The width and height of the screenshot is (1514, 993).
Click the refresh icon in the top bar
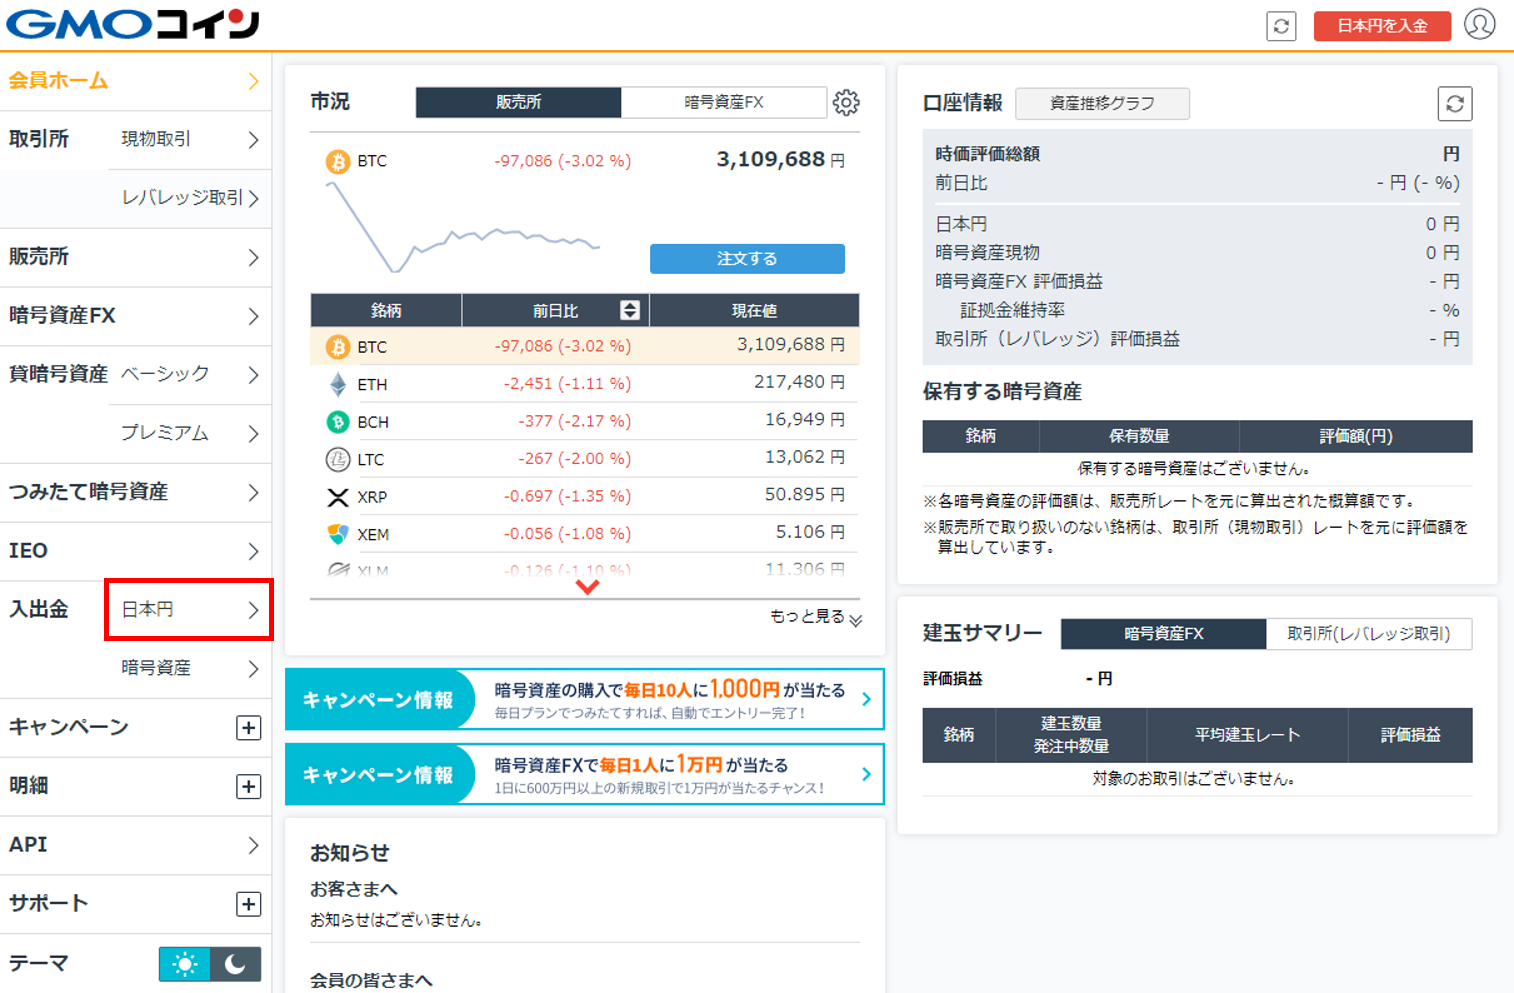(1281, 26)
